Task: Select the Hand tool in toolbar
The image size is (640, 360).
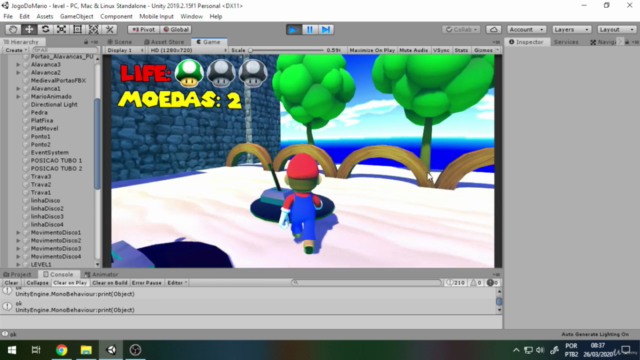Action: point(13,29)
